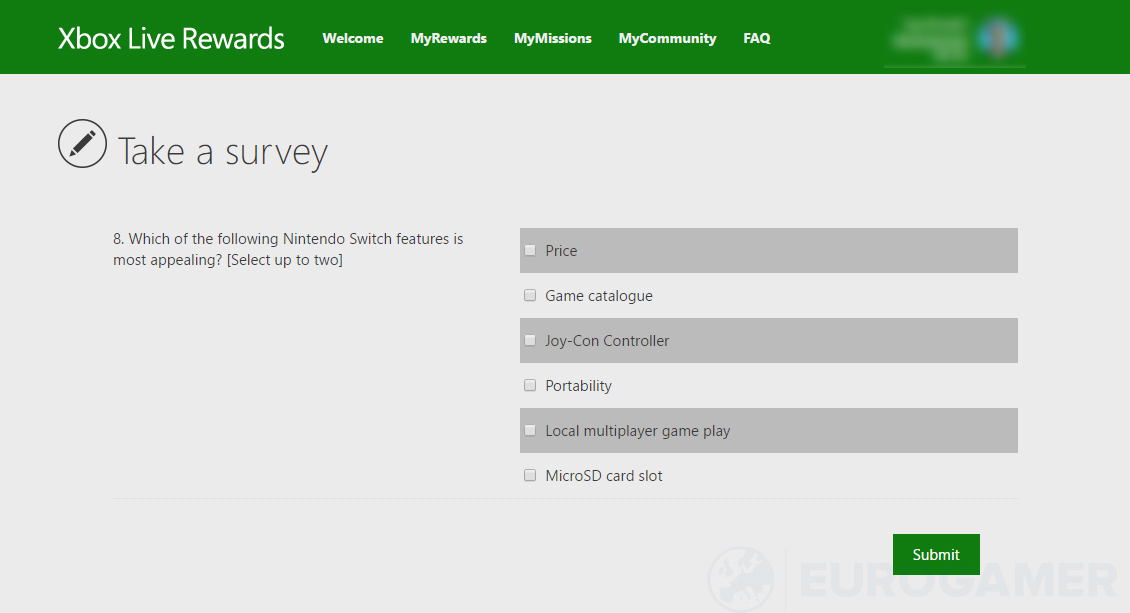Navigate to MyCommunity
Screen dimensions: 1130x613
tap(667, 39)
